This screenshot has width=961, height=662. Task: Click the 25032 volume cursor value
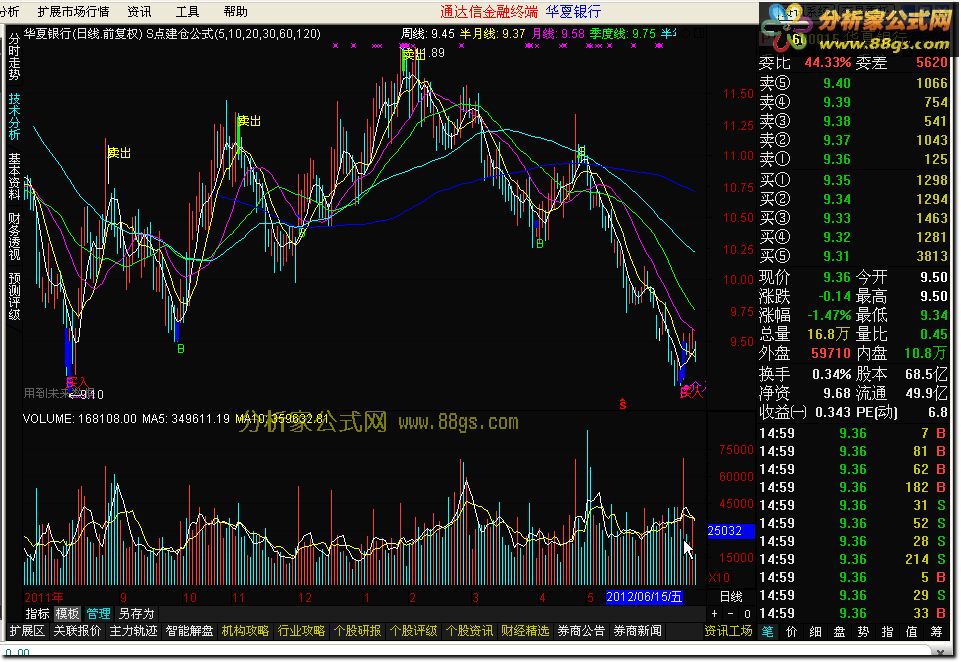(x=731, y=531)
